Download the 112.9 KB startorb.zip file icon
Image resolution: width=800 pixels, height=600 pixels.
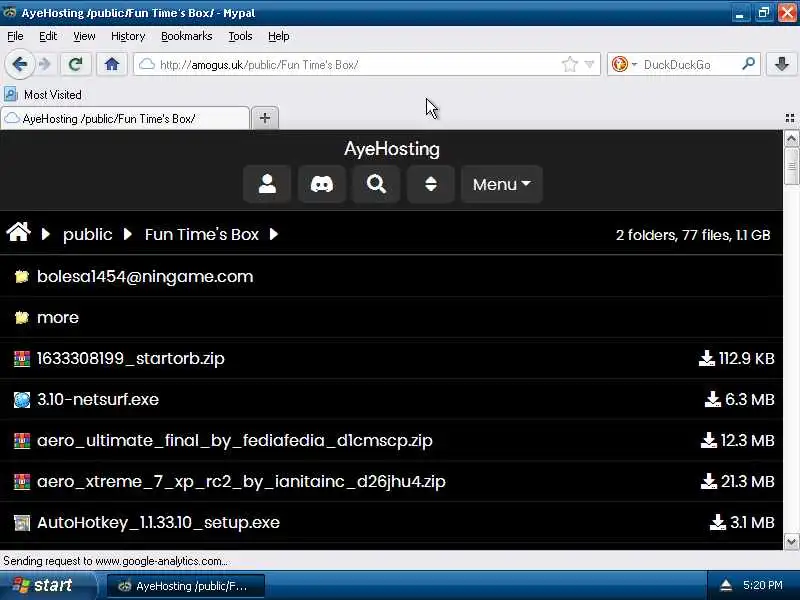[x=707, y=359]
